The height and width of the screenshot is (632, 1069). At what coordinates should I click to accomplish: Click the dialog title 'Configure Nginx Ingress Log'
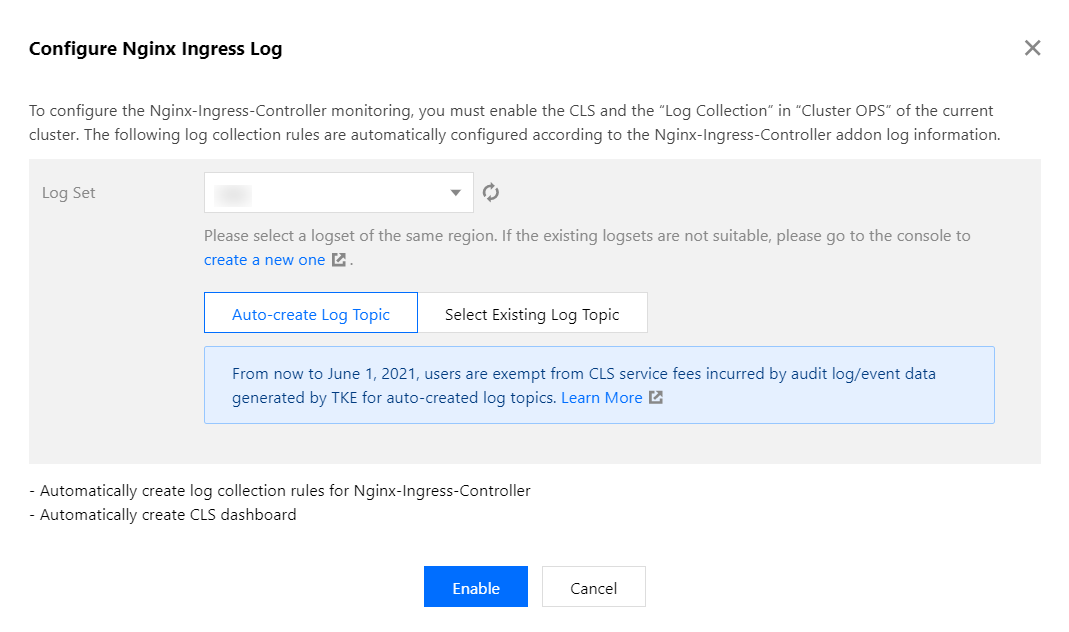(x=155, y=48)
